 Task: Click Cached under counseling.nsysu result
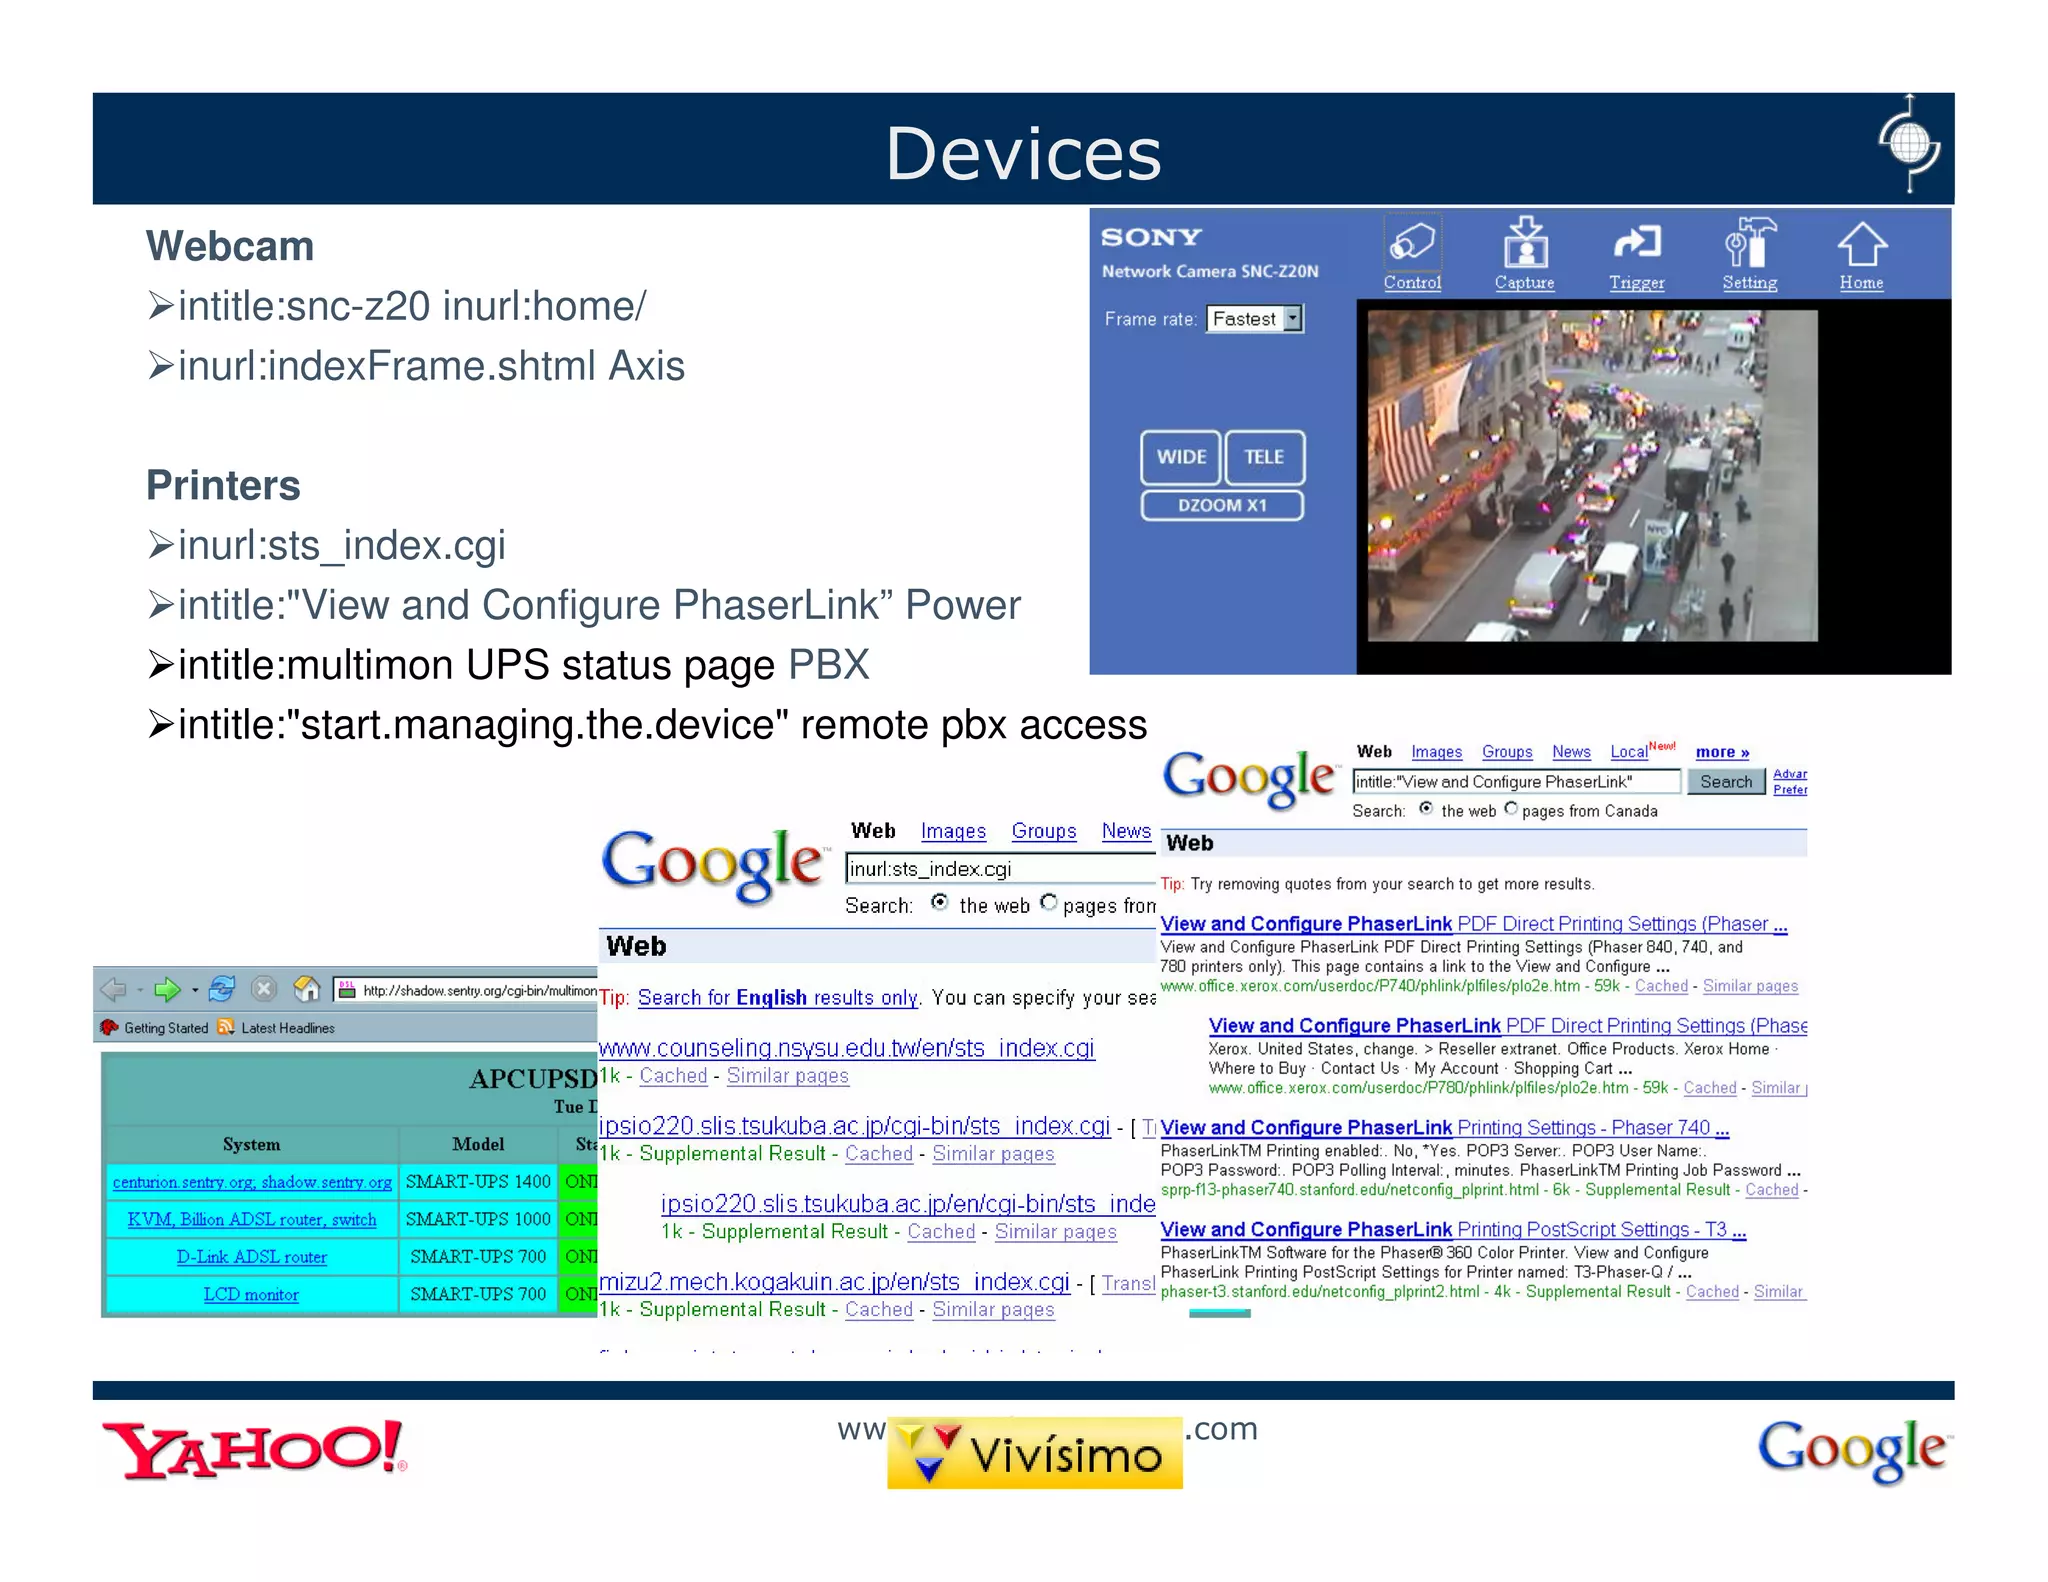coord(673,1076)
